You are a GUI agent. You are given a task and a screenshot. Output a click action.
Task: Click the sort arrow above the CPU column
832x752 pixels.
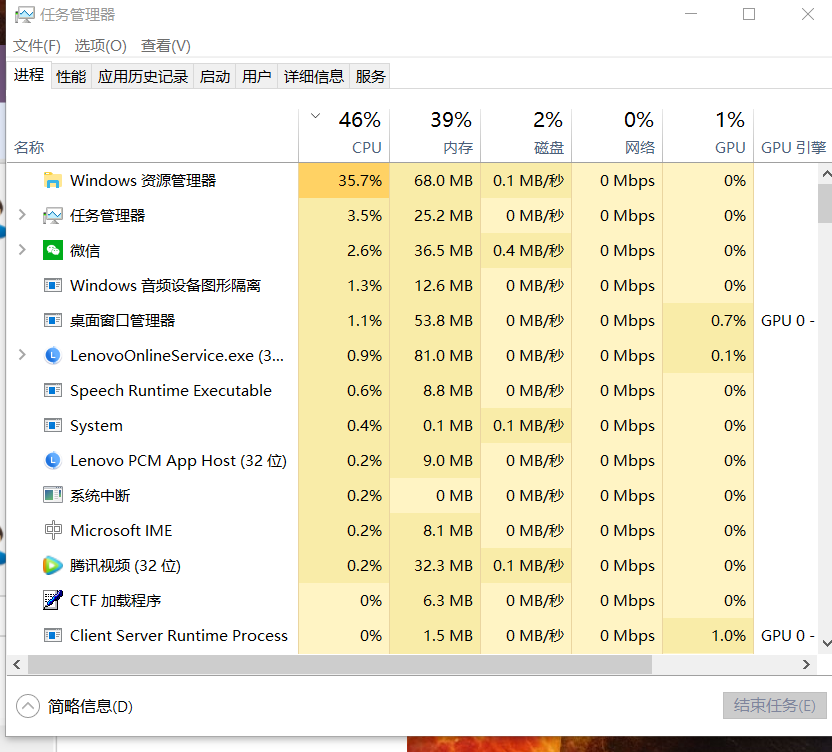315,116
